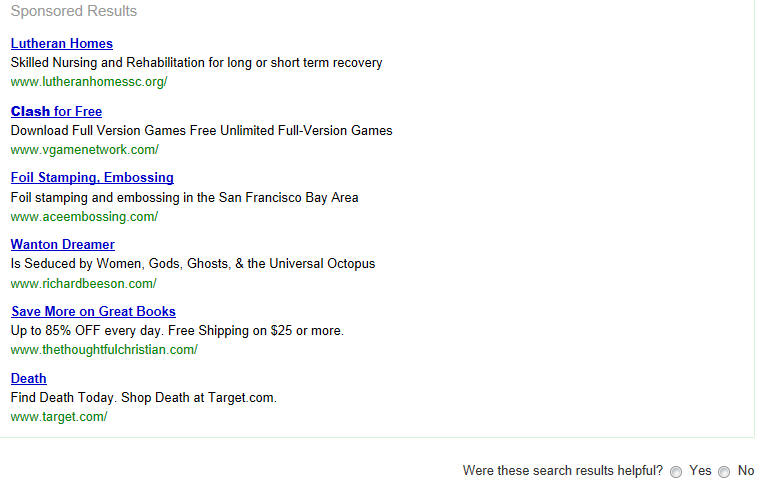Select Yes radio for helpful results

(x=676, y=472)
